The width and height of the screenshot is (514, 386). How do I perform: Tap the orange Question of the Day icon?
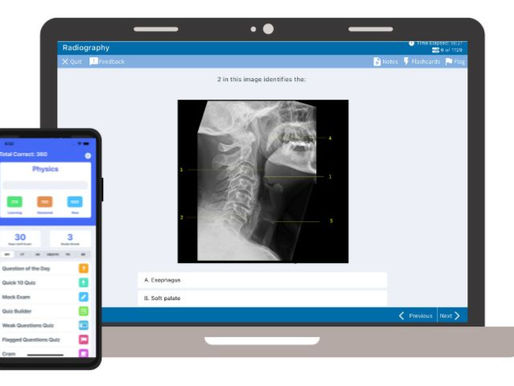[x=84, y=268]
